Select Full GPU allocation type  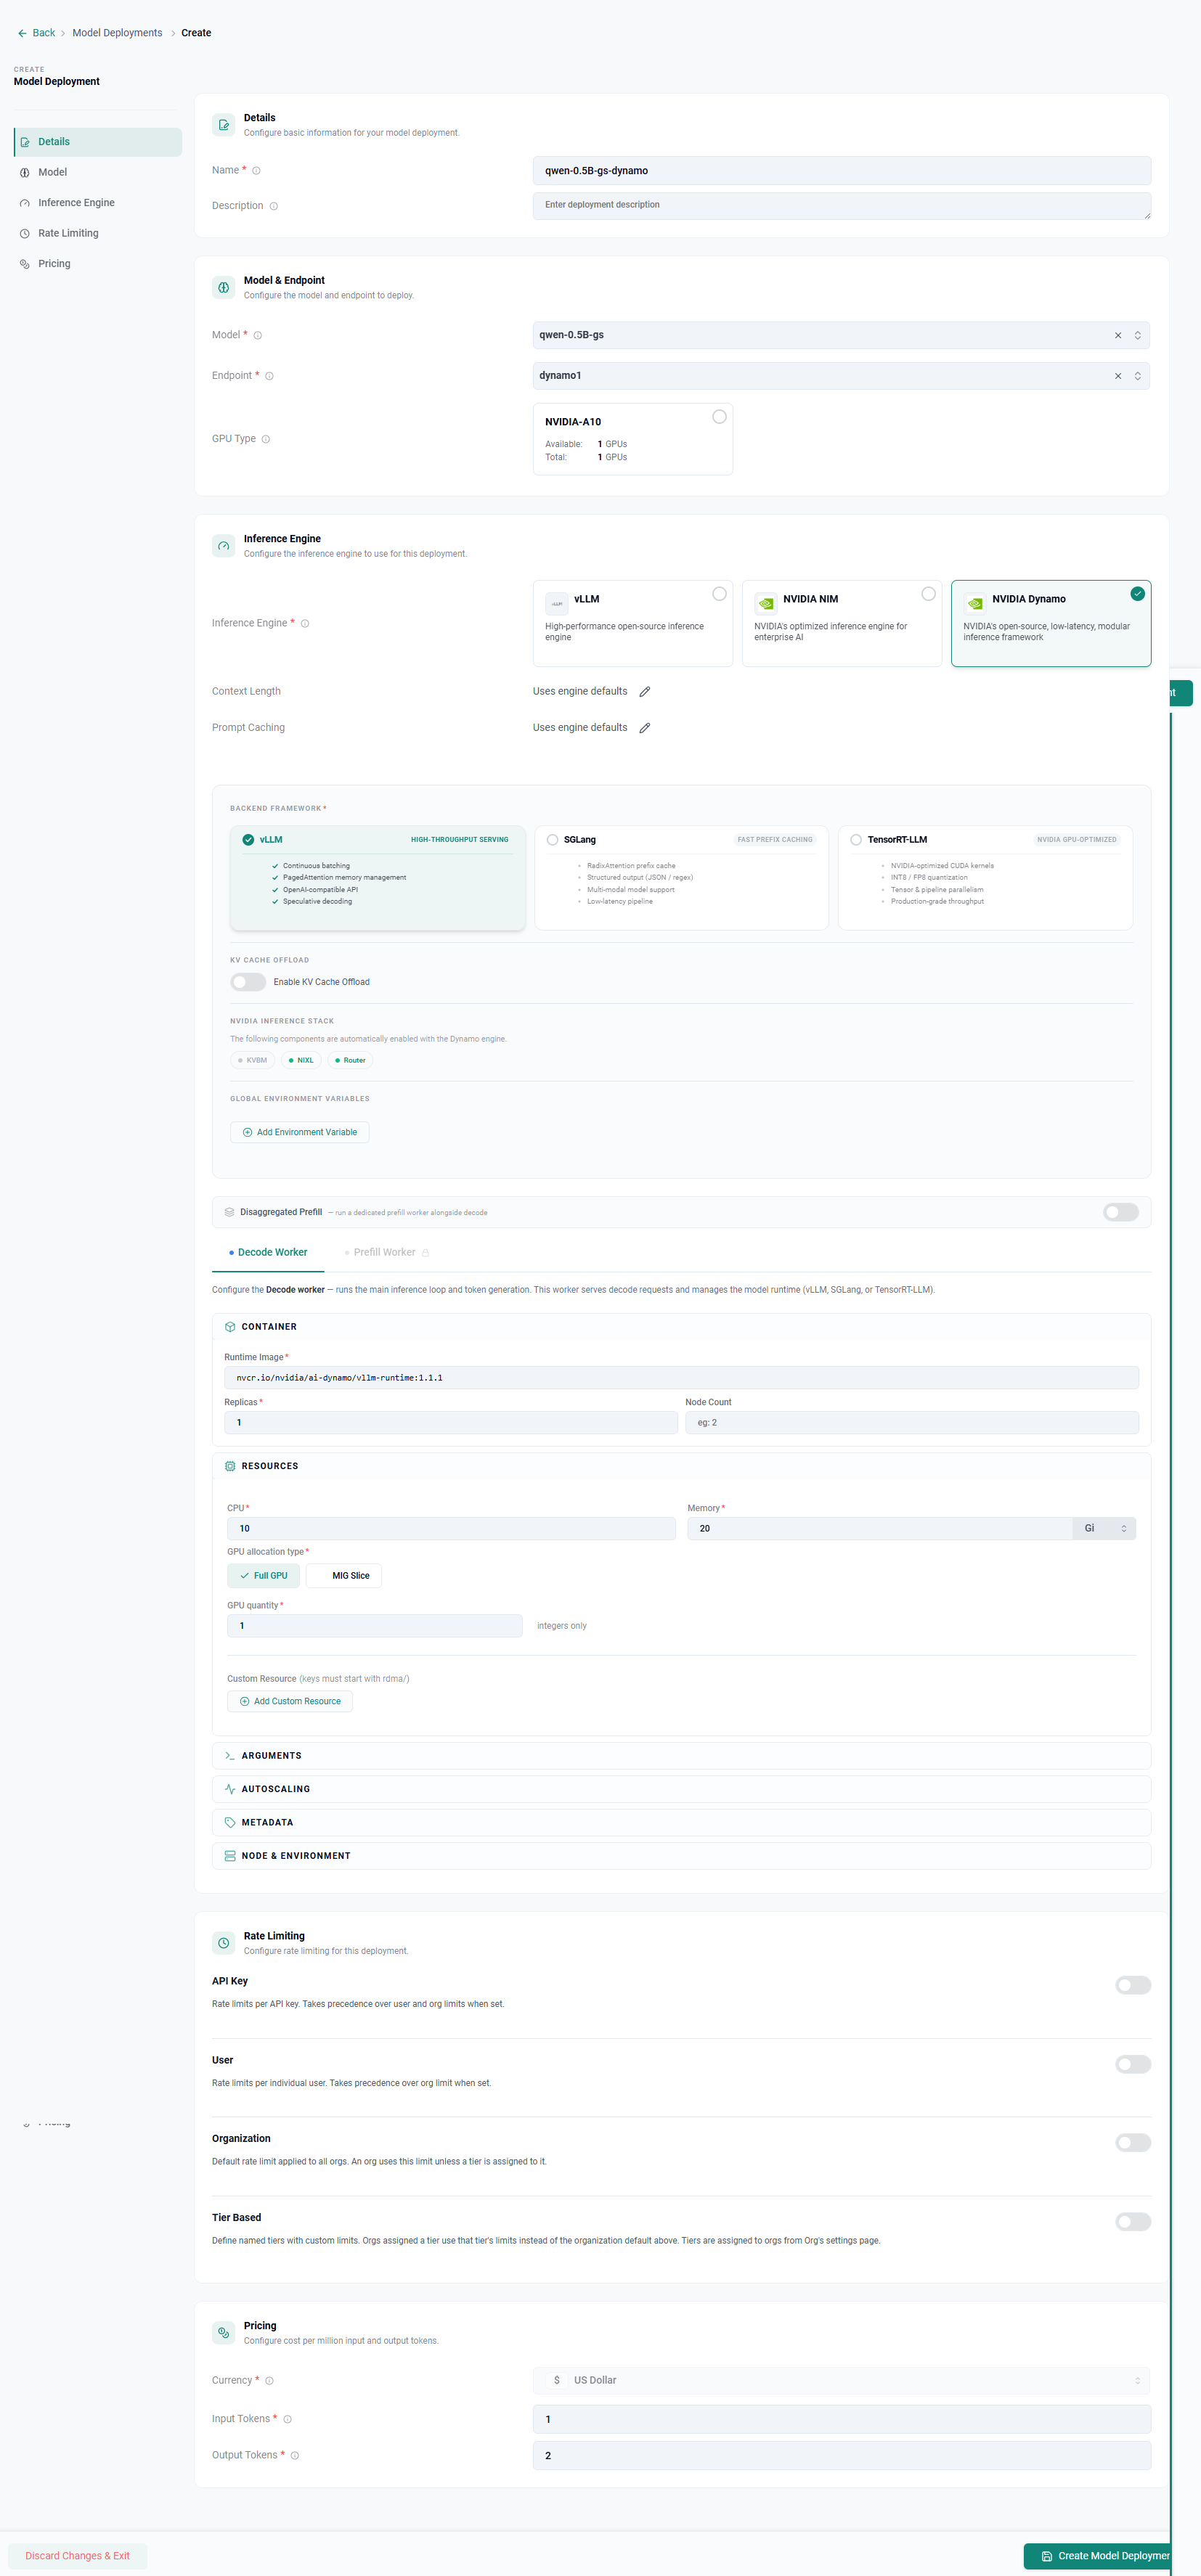tap(263, 1576)
